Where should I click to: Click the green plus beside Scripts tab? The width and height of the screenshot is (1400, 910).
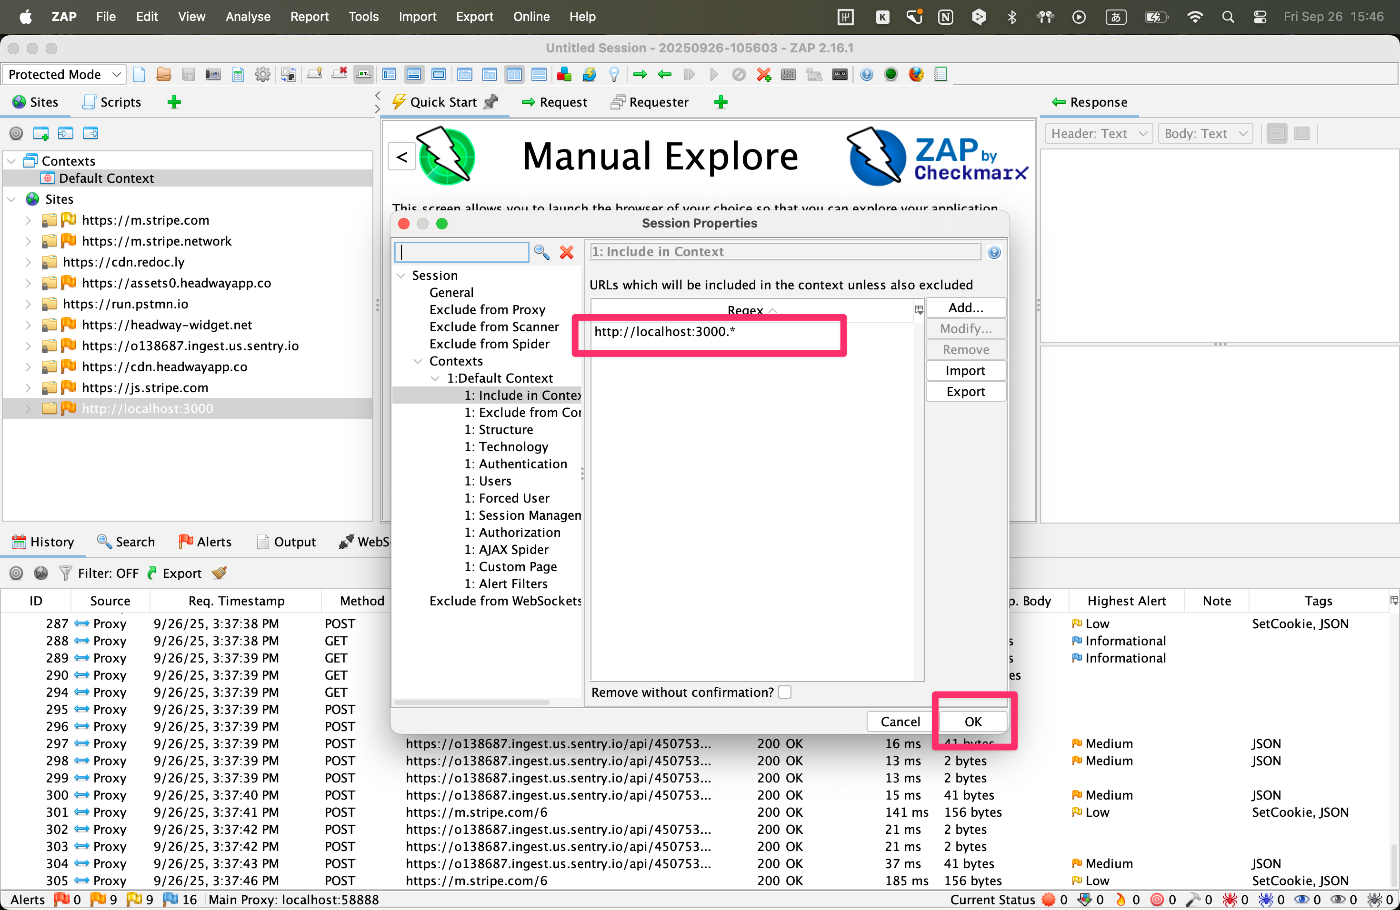point(174,102)
